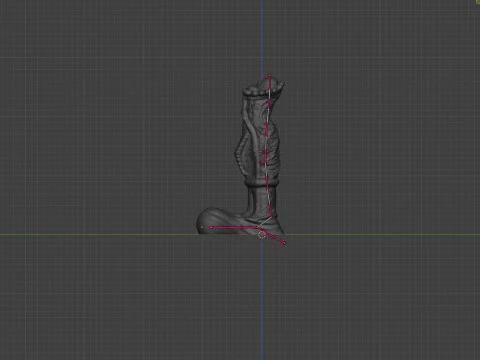
Task: Click the 3D cursor at the world origin
Action: coord(262,235)
